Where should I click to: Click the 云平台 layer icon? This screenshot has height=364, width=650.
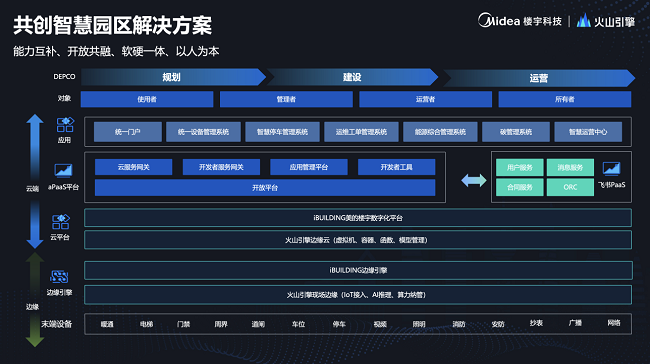pos(61,221)
